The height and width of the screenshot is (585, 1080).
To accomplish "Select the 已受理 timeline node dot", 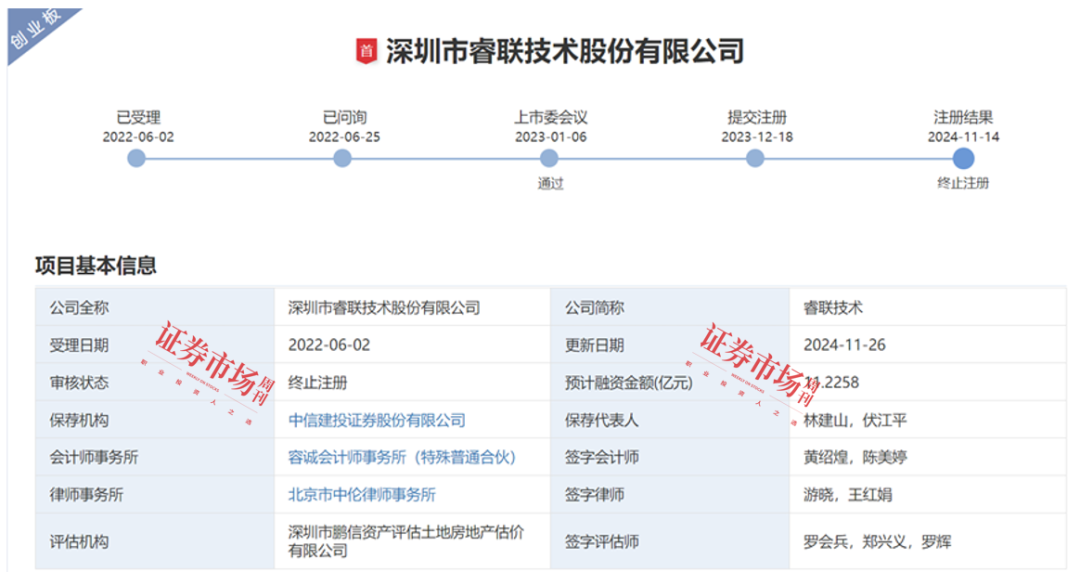I will [135, 156].
